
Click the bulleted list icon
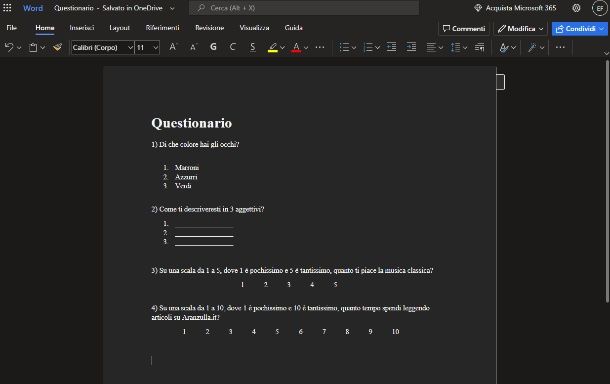click(x=344, y=47)
